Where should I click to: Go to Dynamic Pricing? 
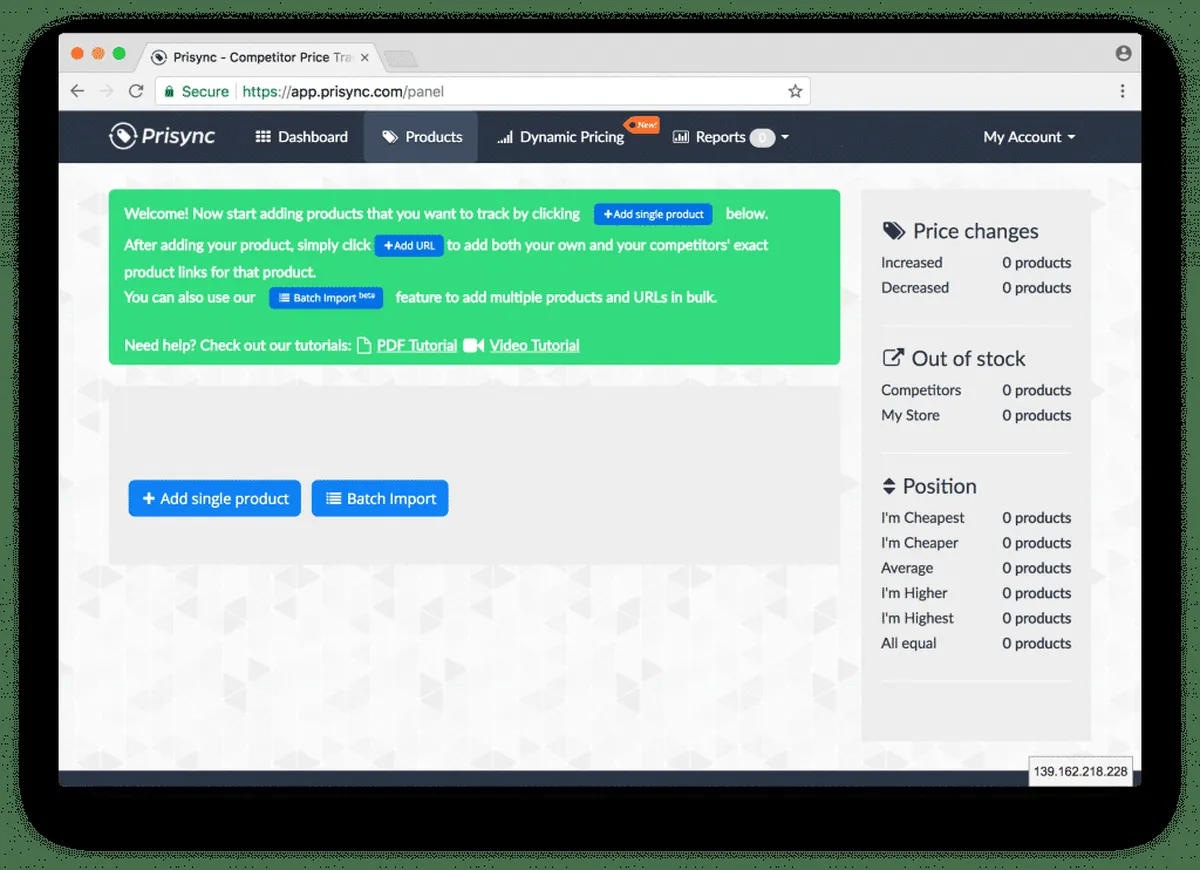[561, 137]
